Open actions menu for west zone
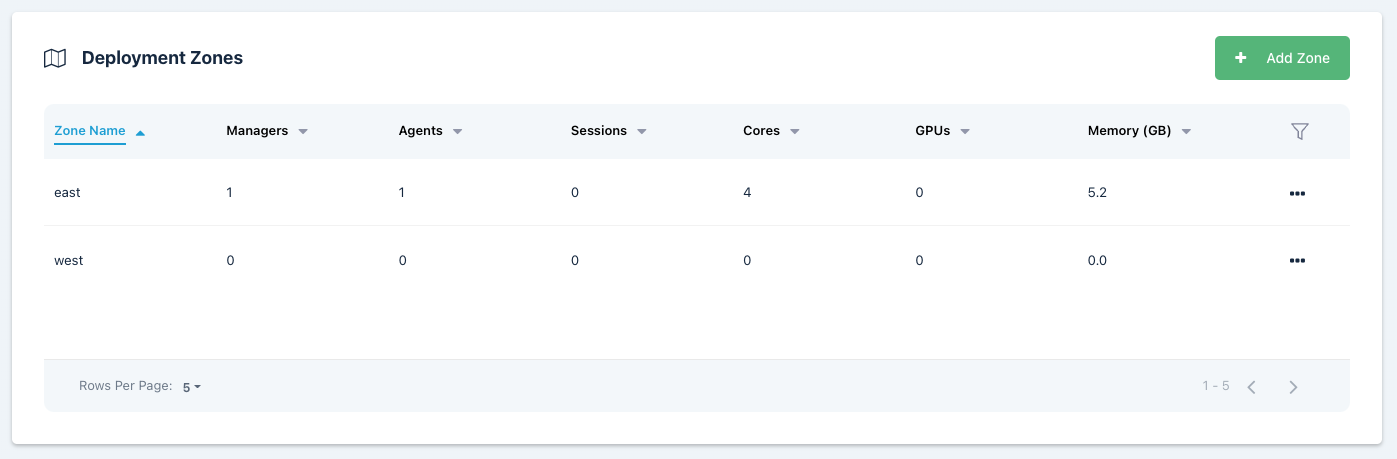Viewport: 1397px width, 459px height. pyautogui.click(x=1297, y=261)
